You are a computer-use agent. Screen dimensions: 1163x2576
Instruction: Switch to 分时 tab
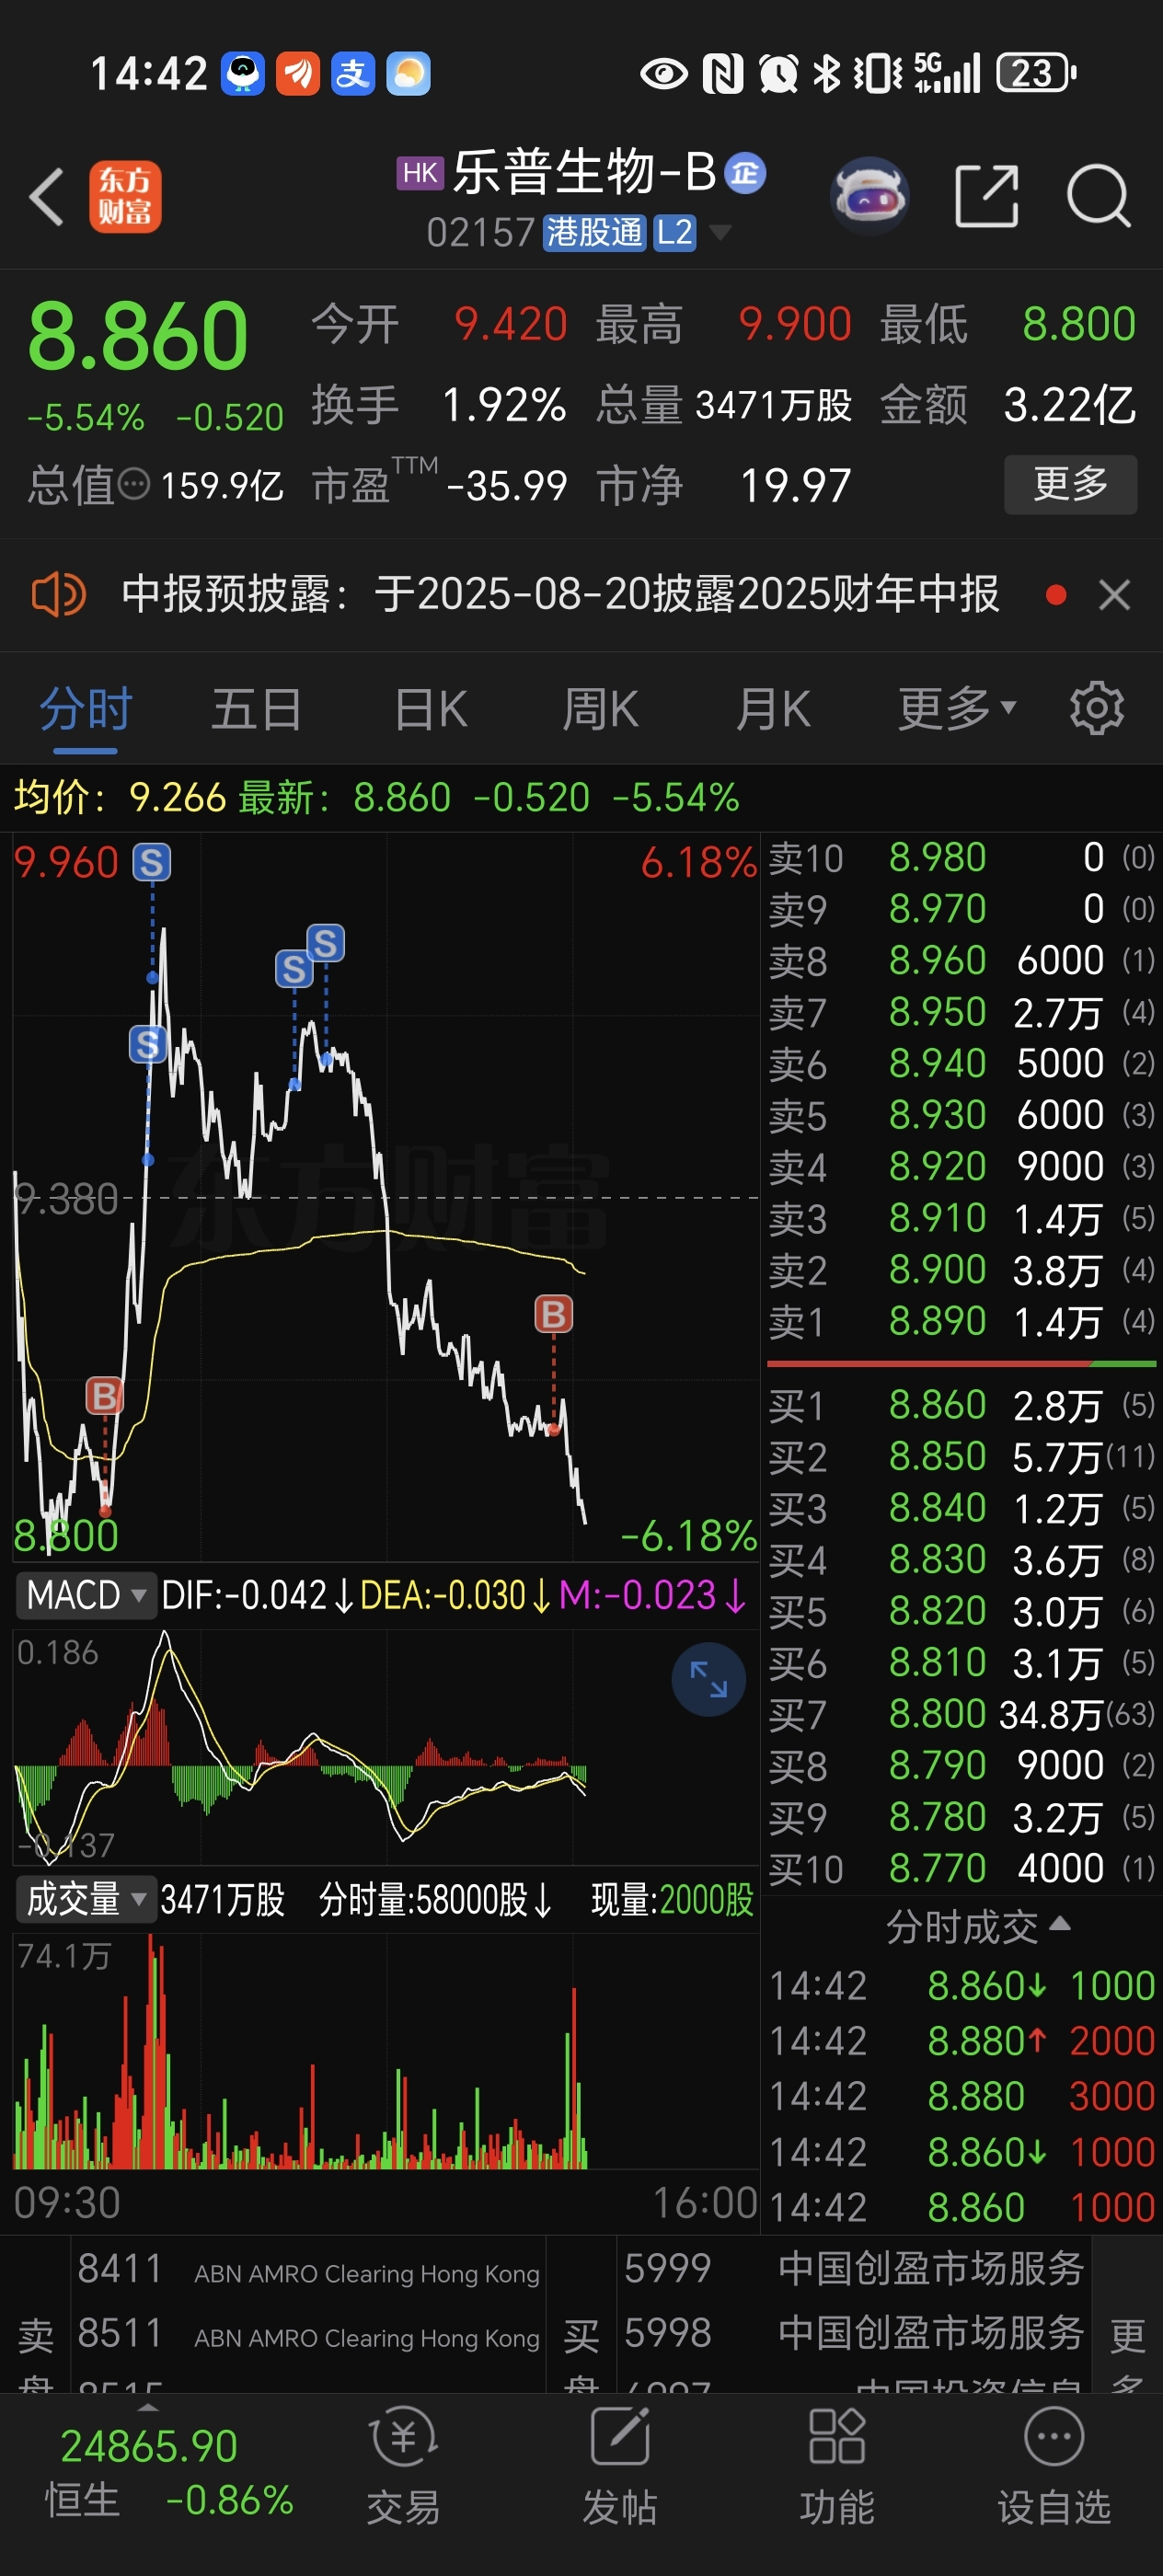point(86,709)
